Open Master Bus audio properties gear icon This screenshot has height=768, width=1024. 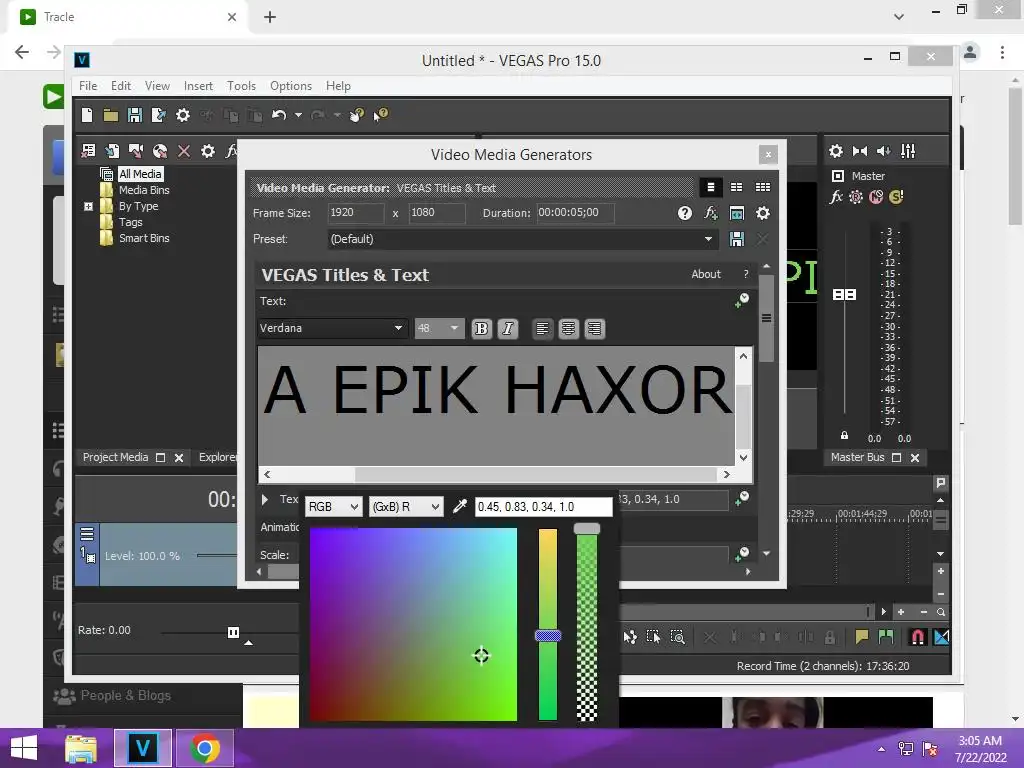point(836,151)
